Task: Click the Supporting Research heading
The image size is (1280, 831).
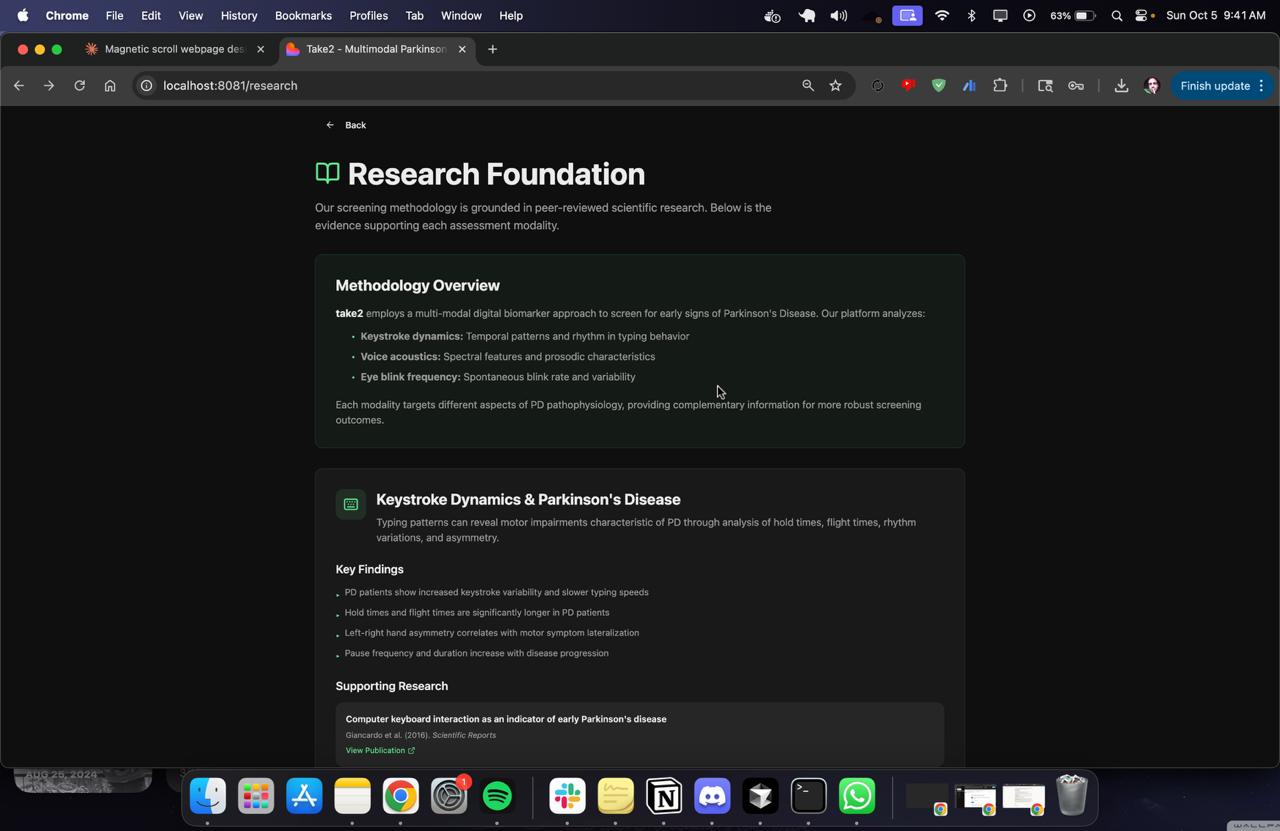Action: click(x=392, y=686)
